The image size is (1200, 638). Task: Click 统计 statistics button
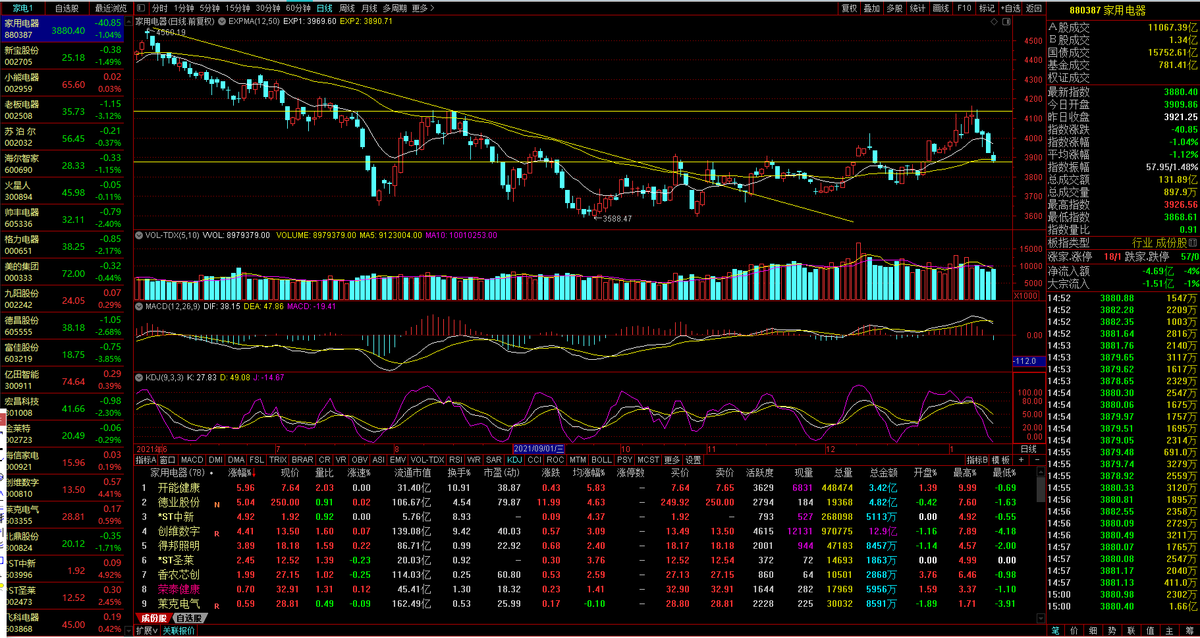pos(918,7)
